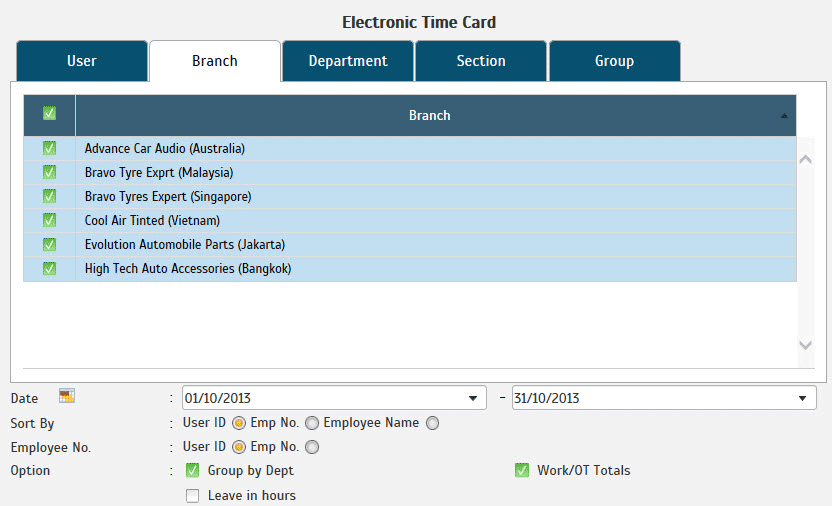Uncheck Cool Air Tinted (Vietnam) checkbox
The image size is (832, 506).
tap(49, 220)
